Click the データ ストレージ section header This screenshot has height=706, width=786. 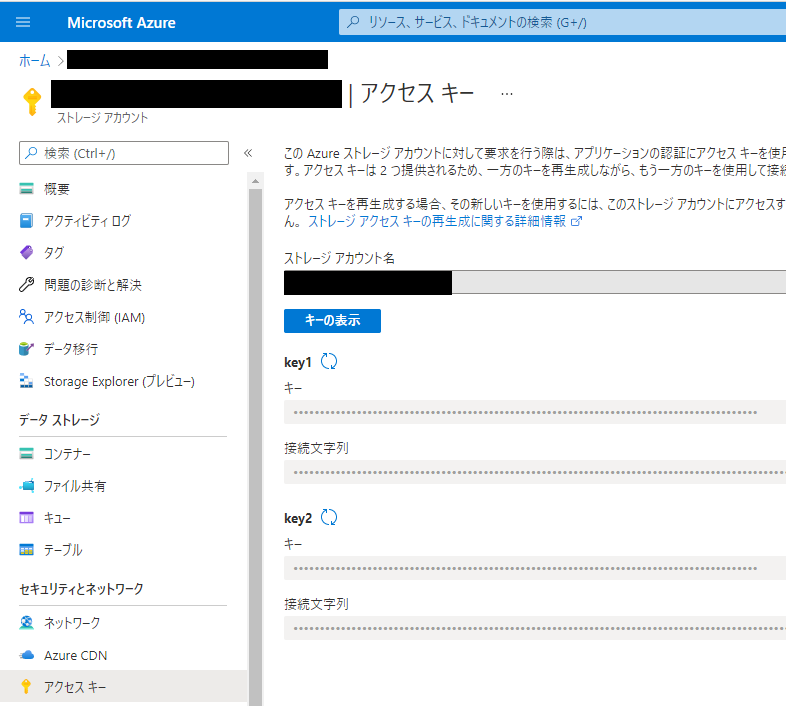[x=60, y=420]
